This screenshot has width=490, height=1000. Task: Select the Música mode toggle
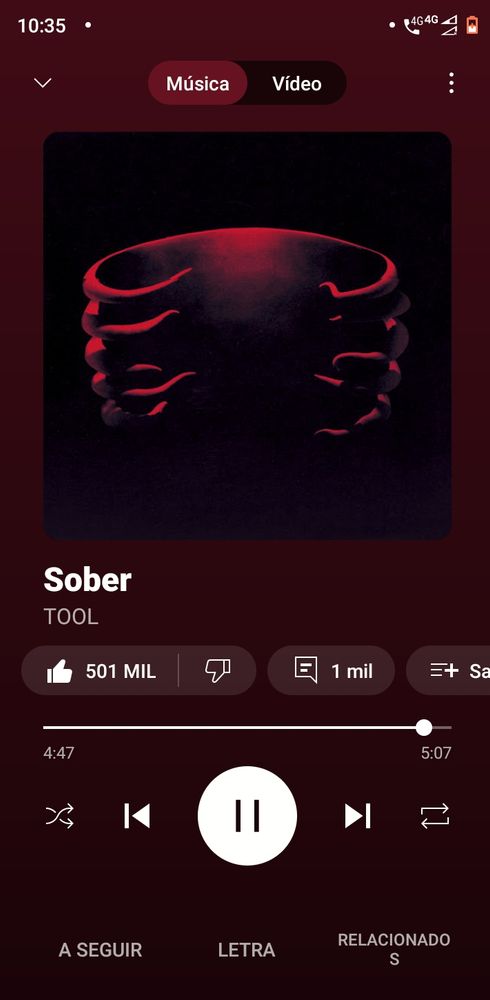198,84
